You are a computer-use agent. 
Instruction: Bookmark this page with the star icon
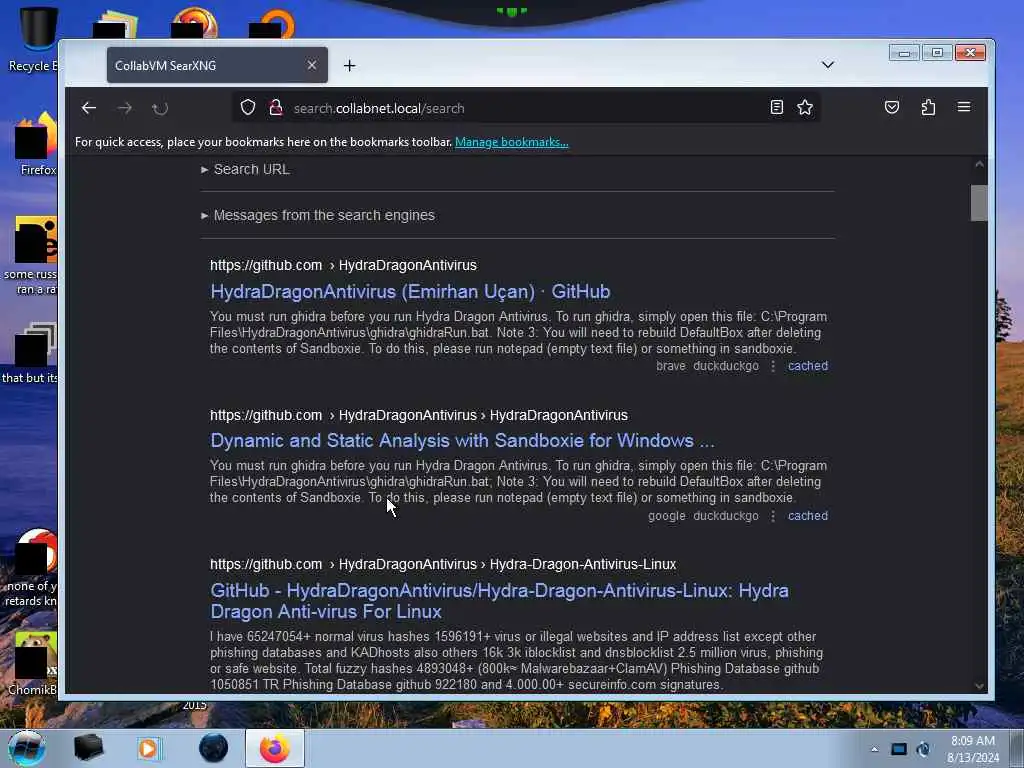[805, 107]
